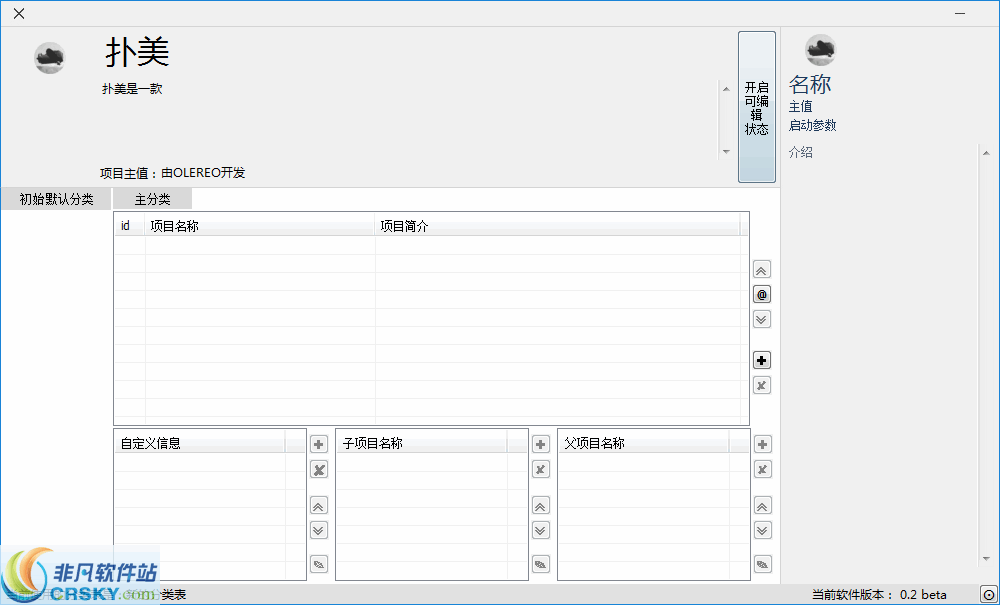This screenshot has height=605, width=1000.
Task: Click the add icon for 父项目名称 panel
Action: 762,443
